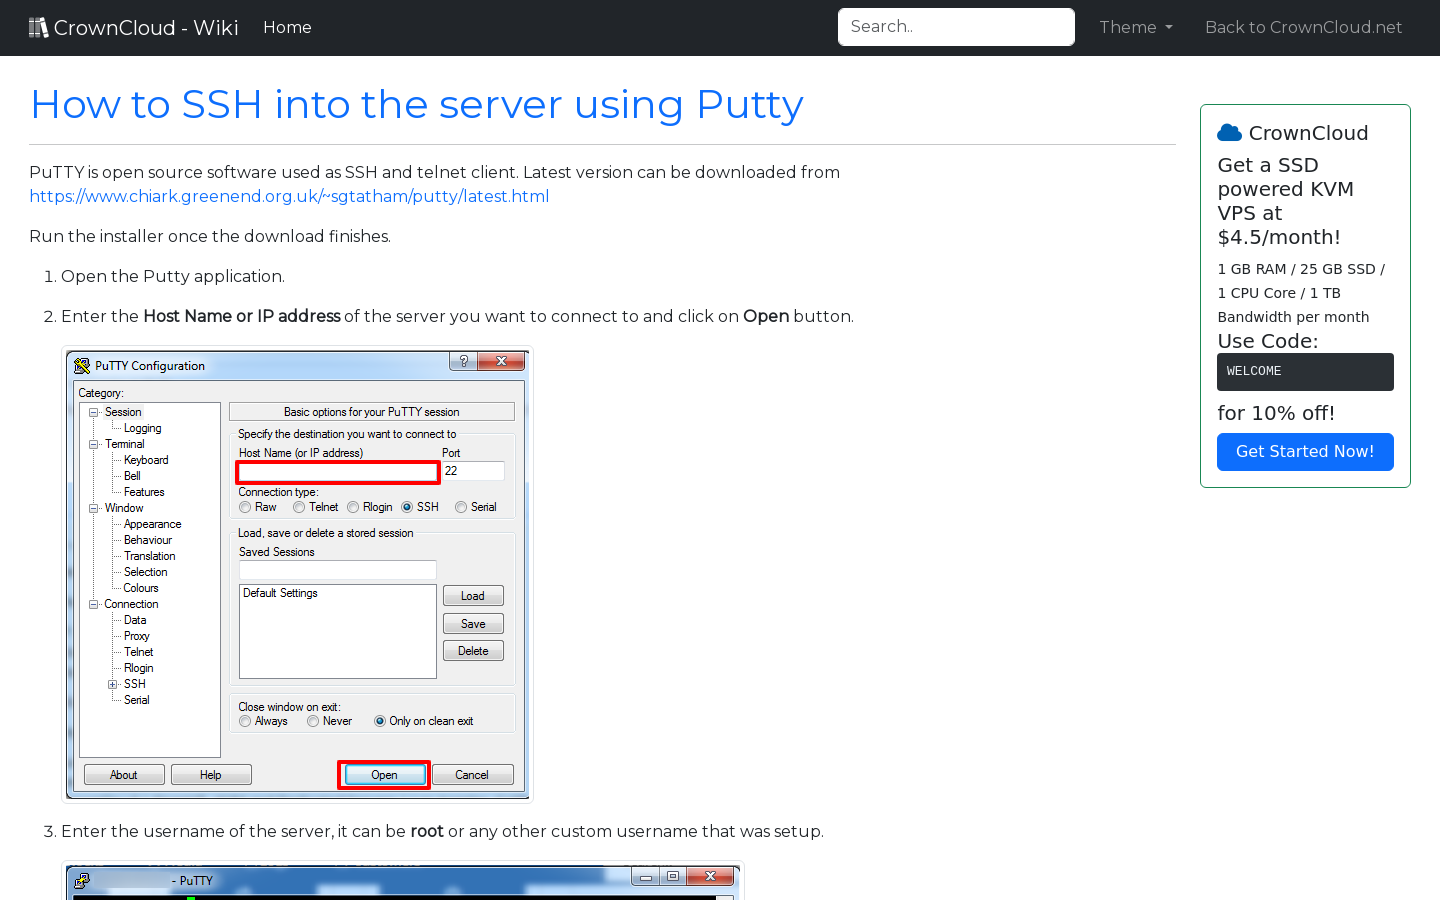The height and width of the screenshot is (900, 1440).
Task: Go to Back to CrownCloud.net
Action: (1303, 27)
